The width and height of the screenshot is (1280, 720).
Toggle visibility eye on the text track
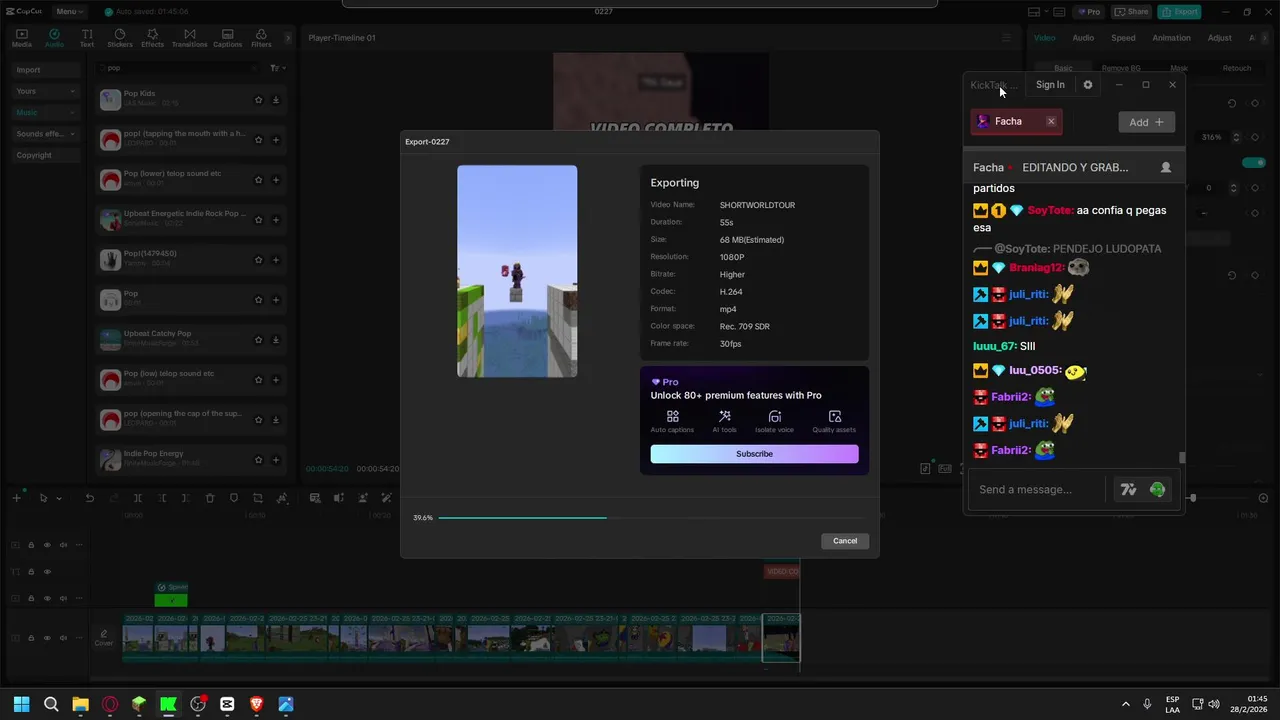(x=47, y=572)
